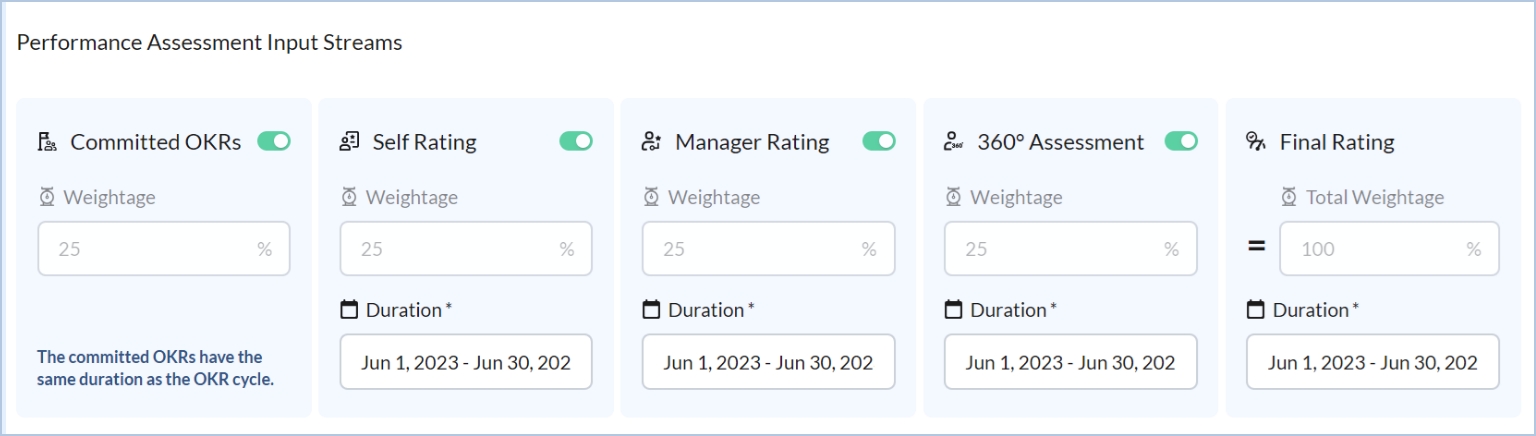
Task: Disable the Committed OKRs toggle
Action: [x=274, y=141]
